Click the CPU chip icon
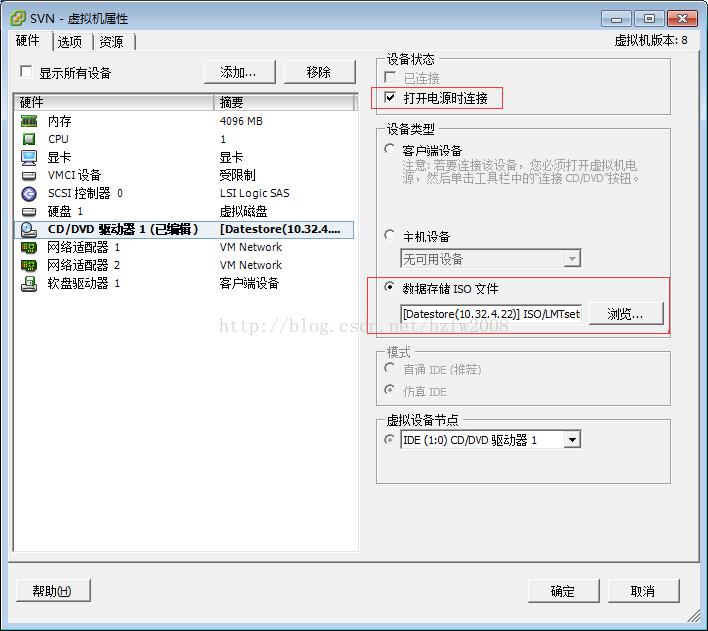Image resolution: width=708 pixels, height=631 pixels. [x=29, y=139]
